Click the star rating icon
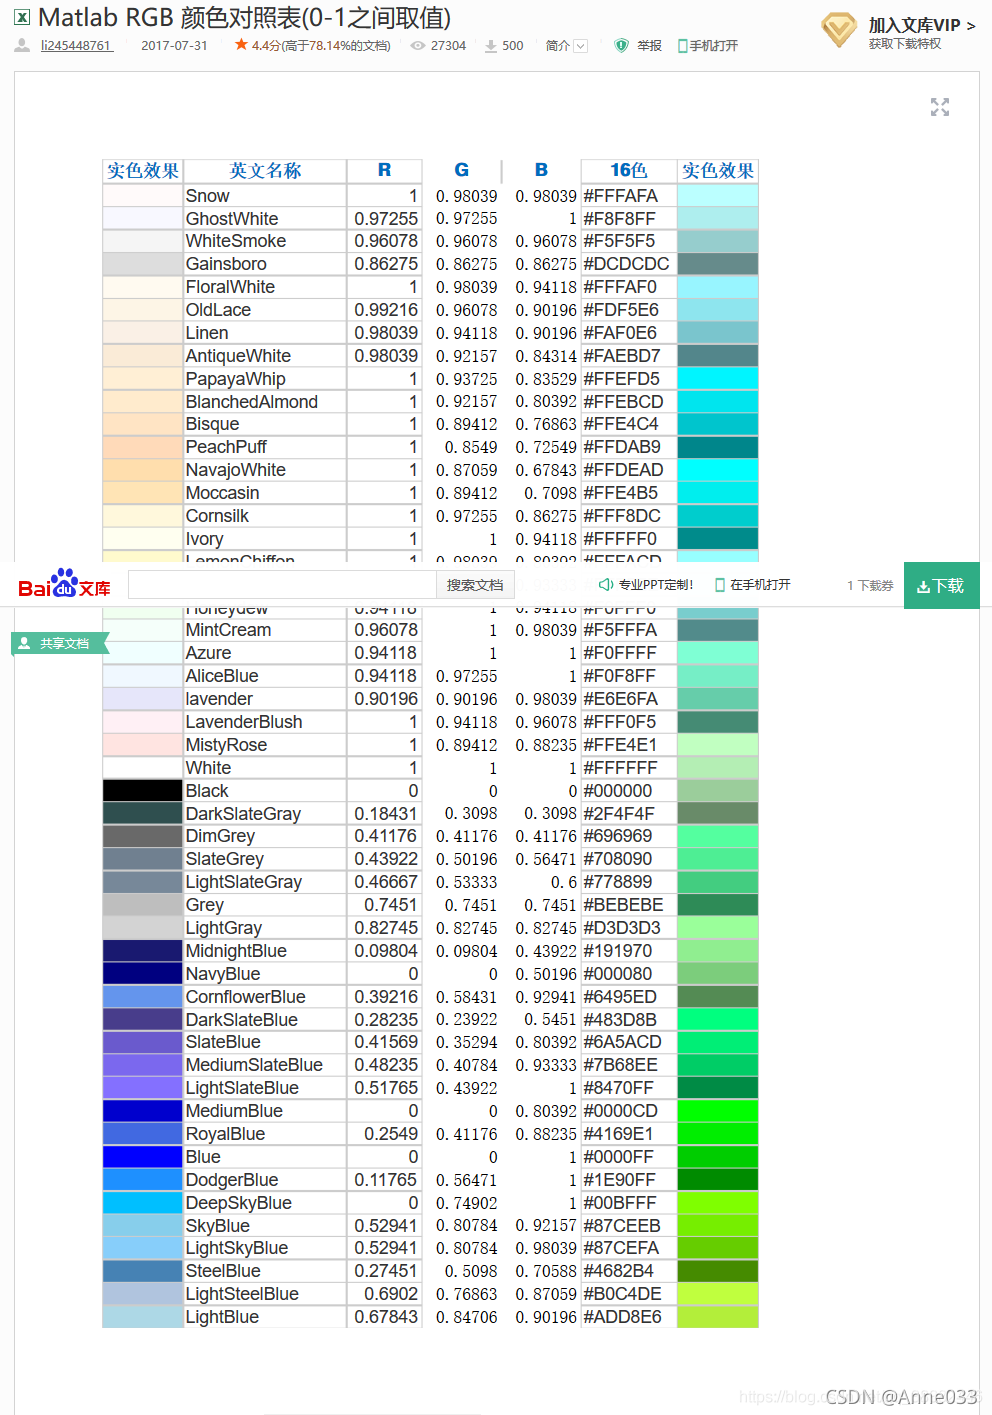992x1415 pixels. 241,45
